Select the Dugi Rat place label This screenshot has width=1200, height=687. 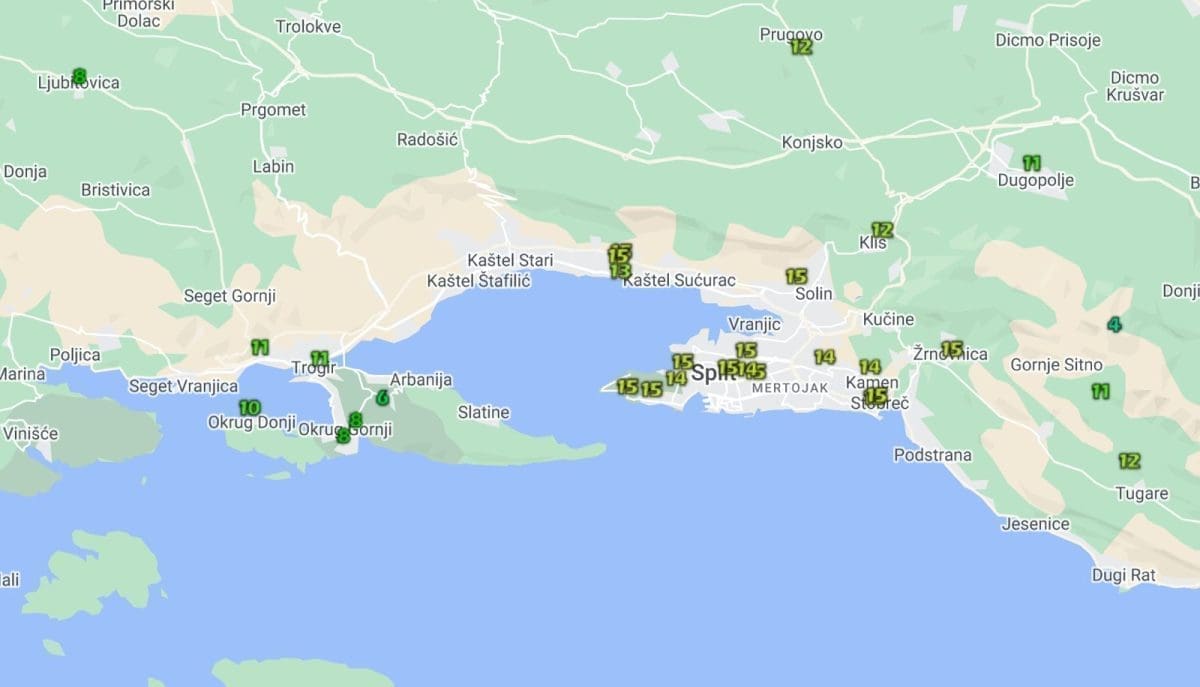tap(1124, 575)
